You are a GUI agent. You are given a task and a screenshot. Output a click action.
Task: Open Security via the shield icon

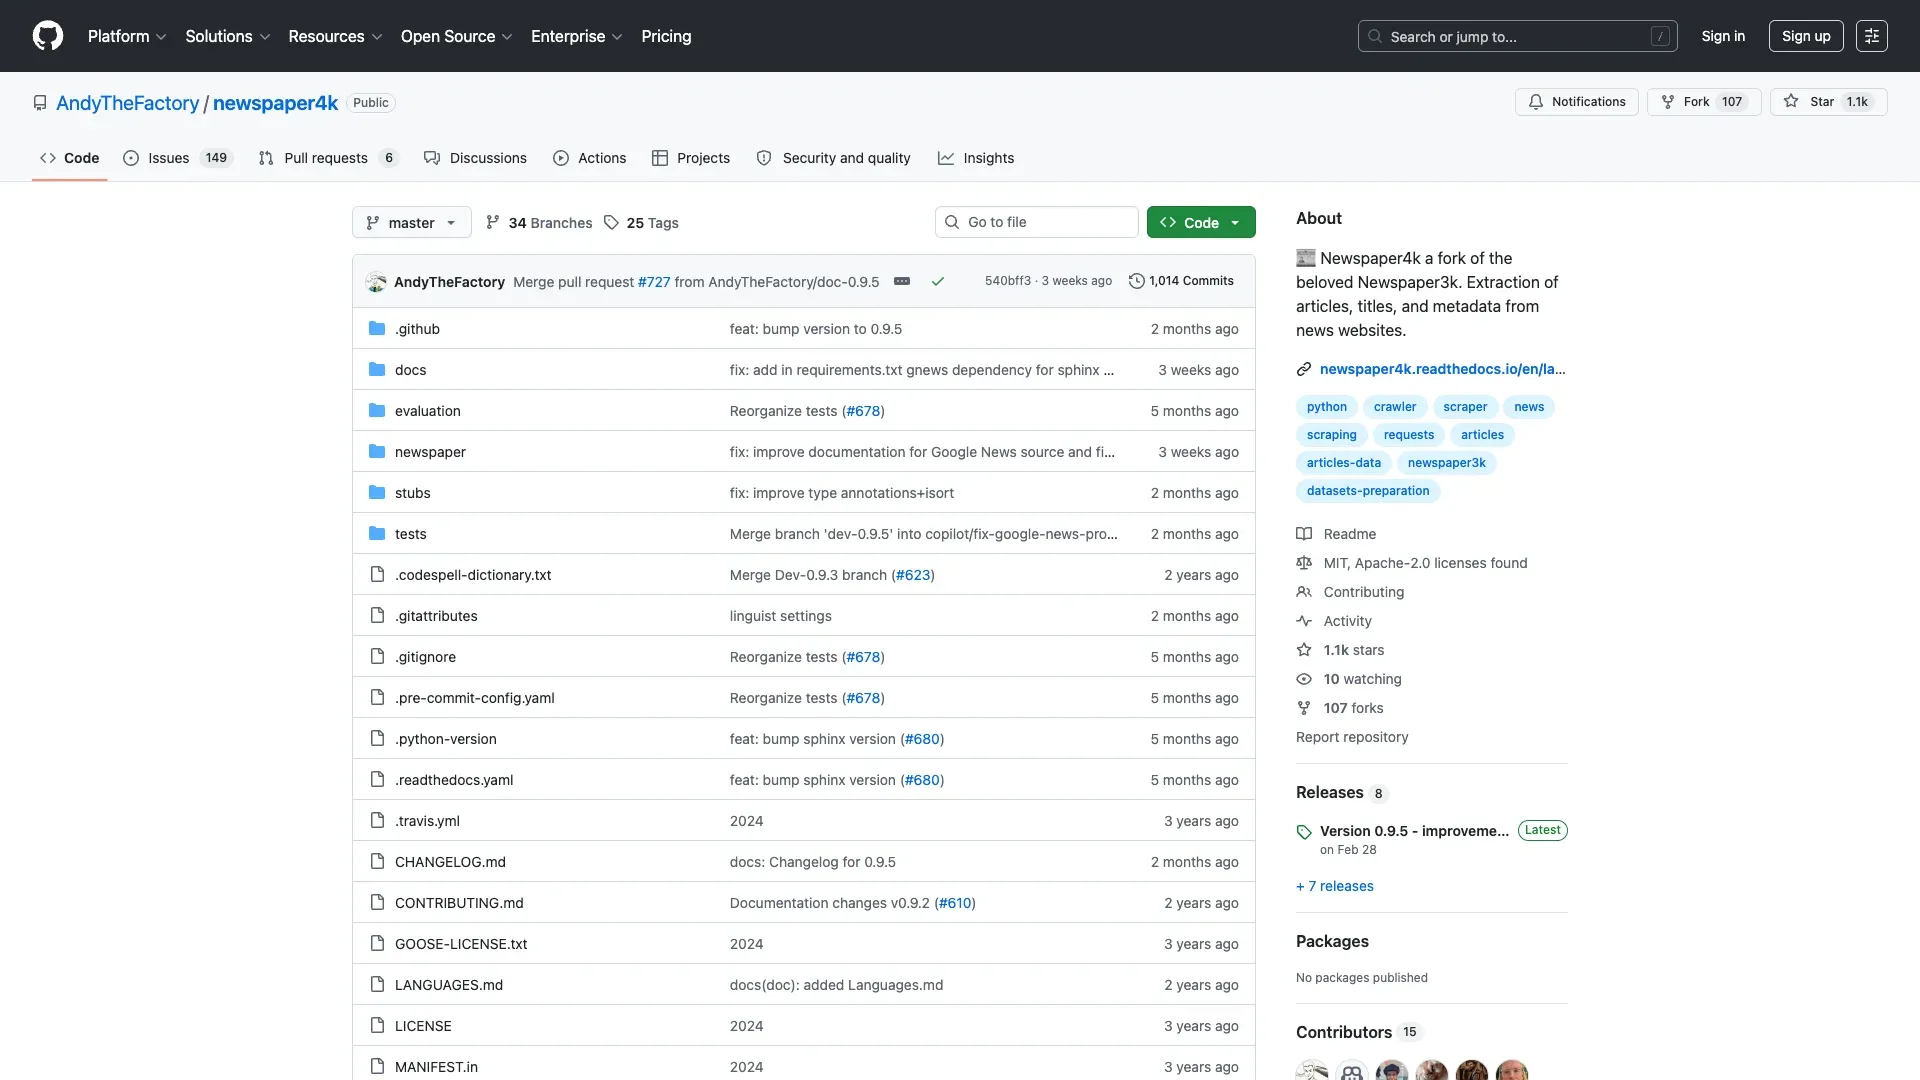764,158
